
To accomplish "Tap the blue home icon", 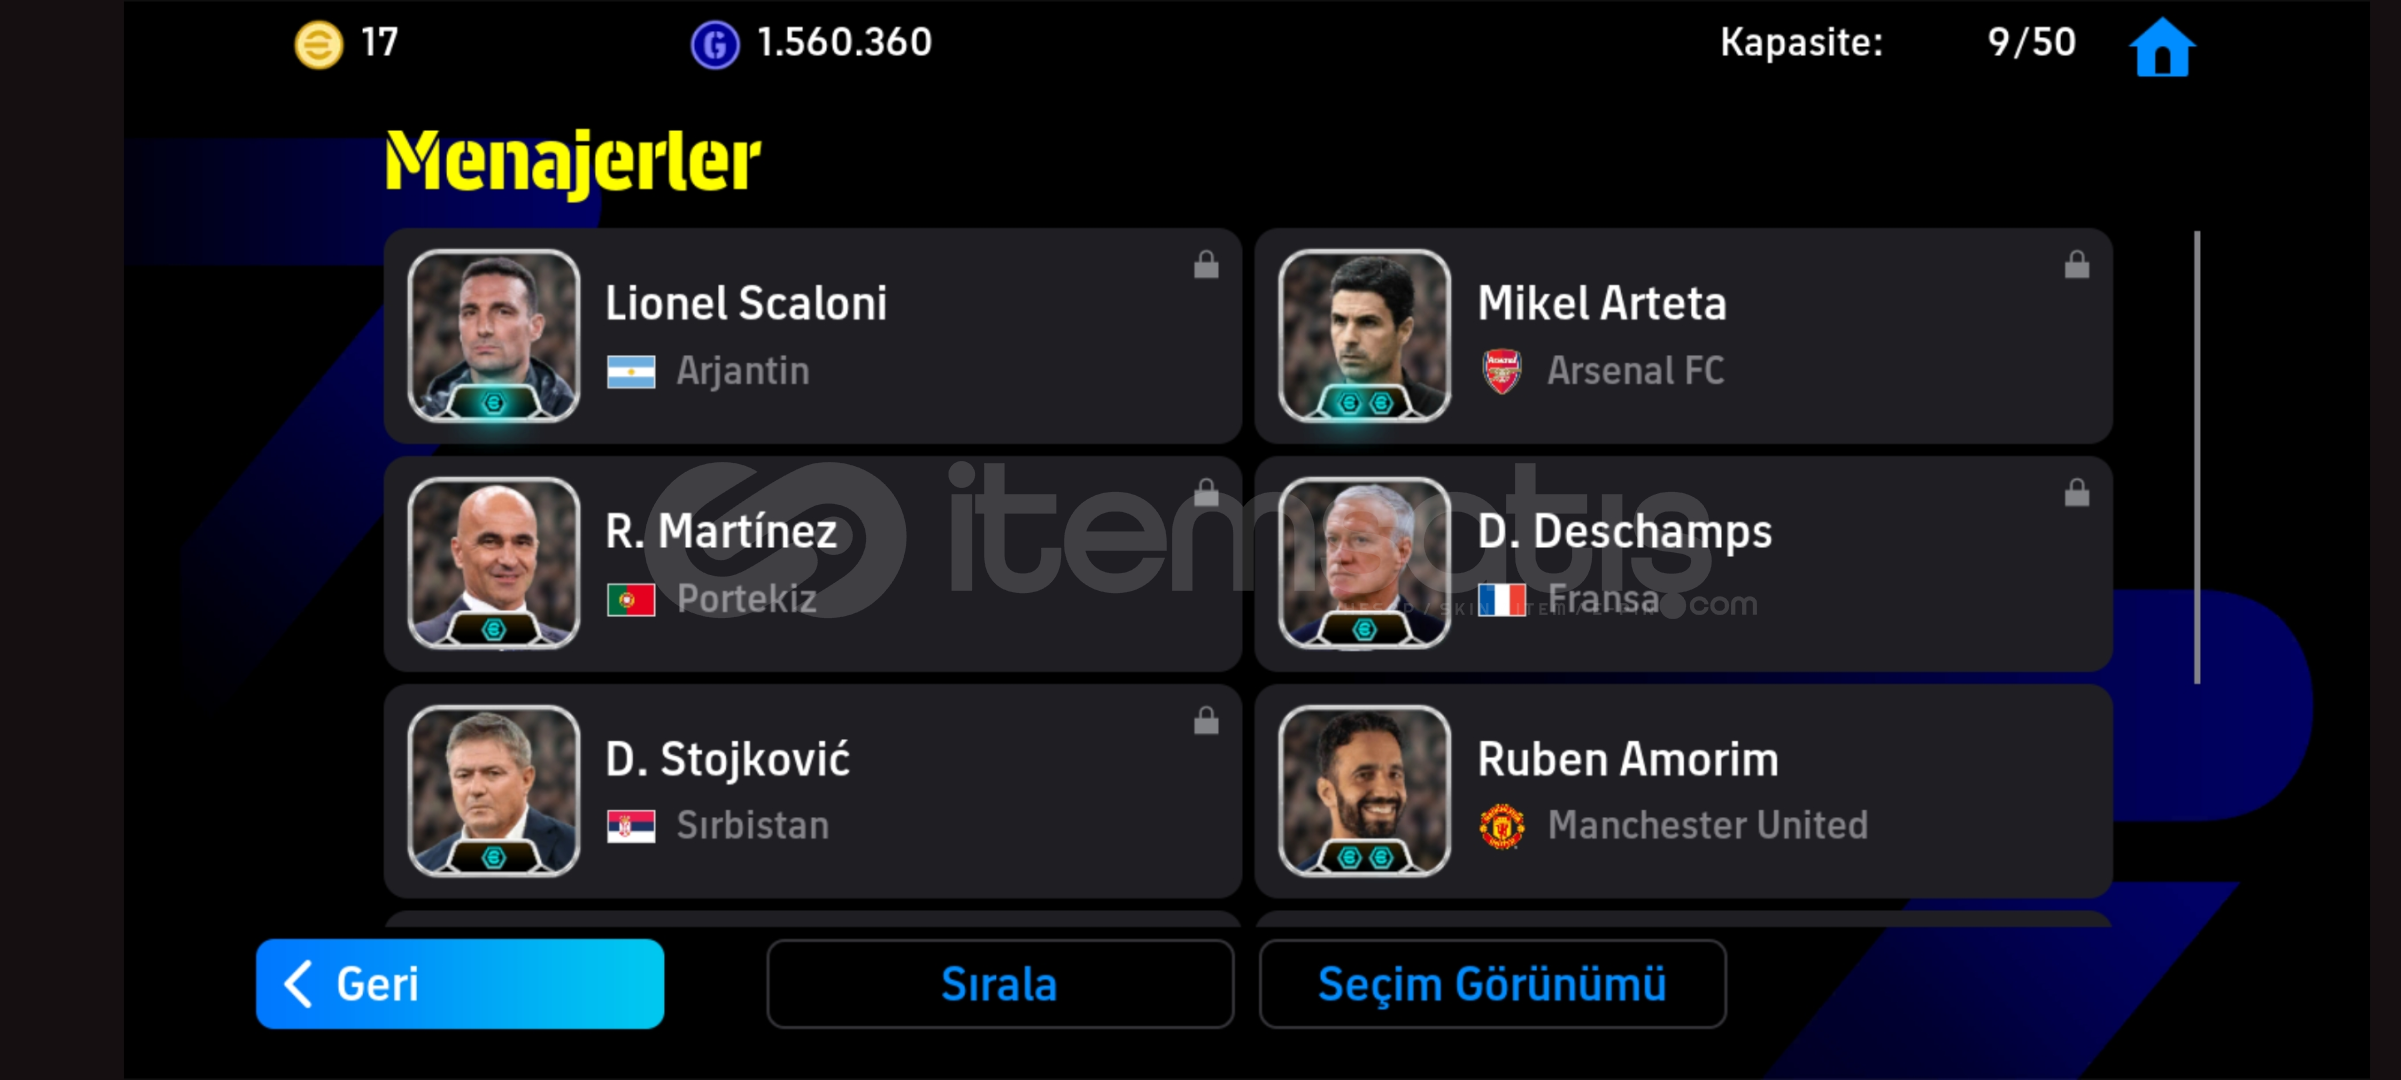I will (x=2162, y=47).
